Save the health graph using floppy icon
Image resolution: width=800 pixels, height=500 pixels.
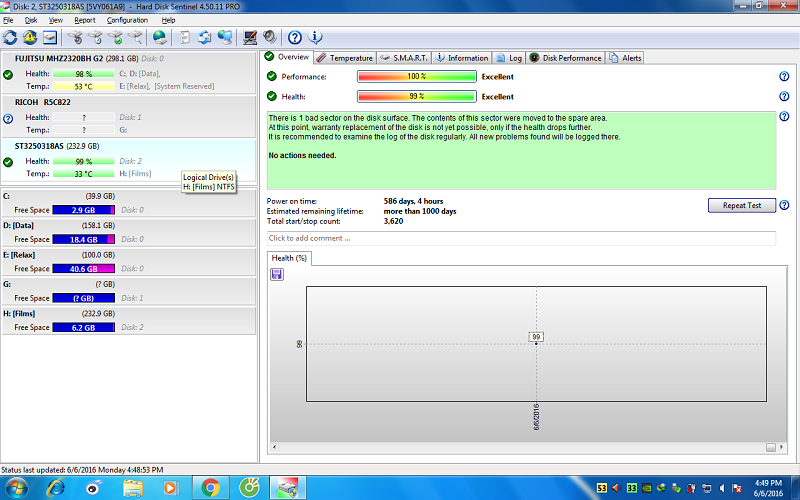click(277, 274)
